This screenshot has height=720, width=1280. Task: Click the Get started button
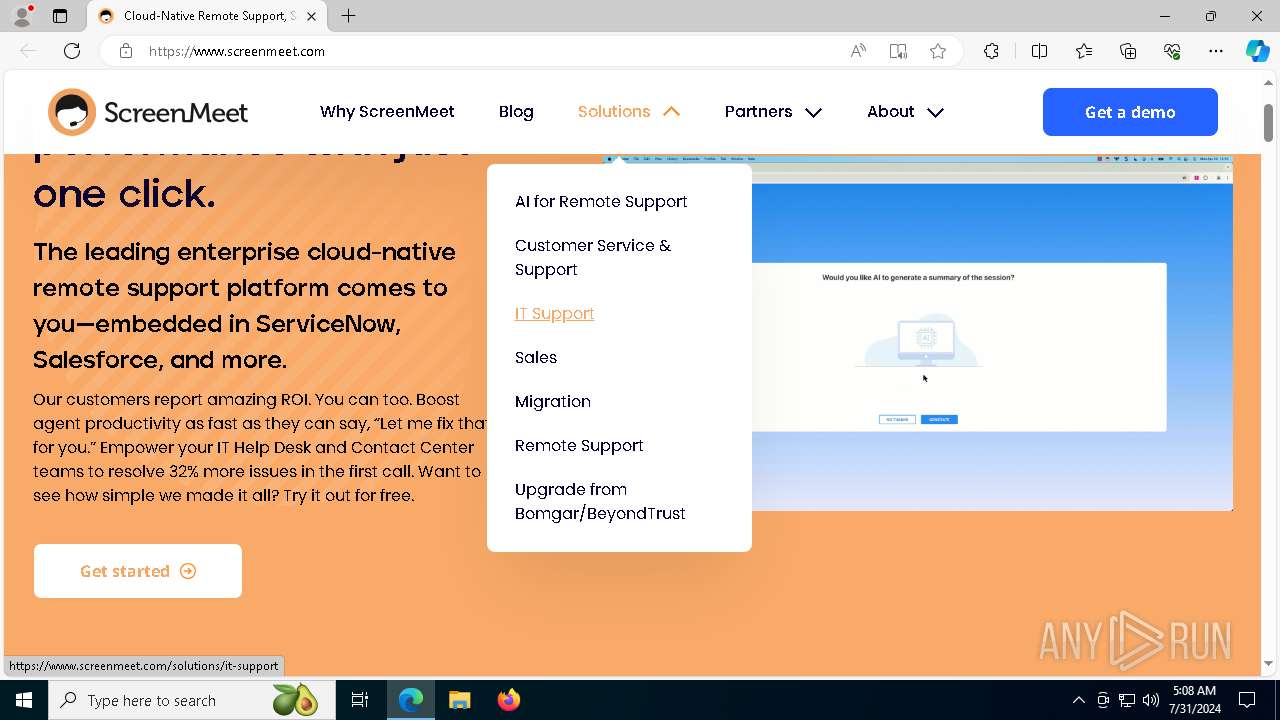[138, 571]
